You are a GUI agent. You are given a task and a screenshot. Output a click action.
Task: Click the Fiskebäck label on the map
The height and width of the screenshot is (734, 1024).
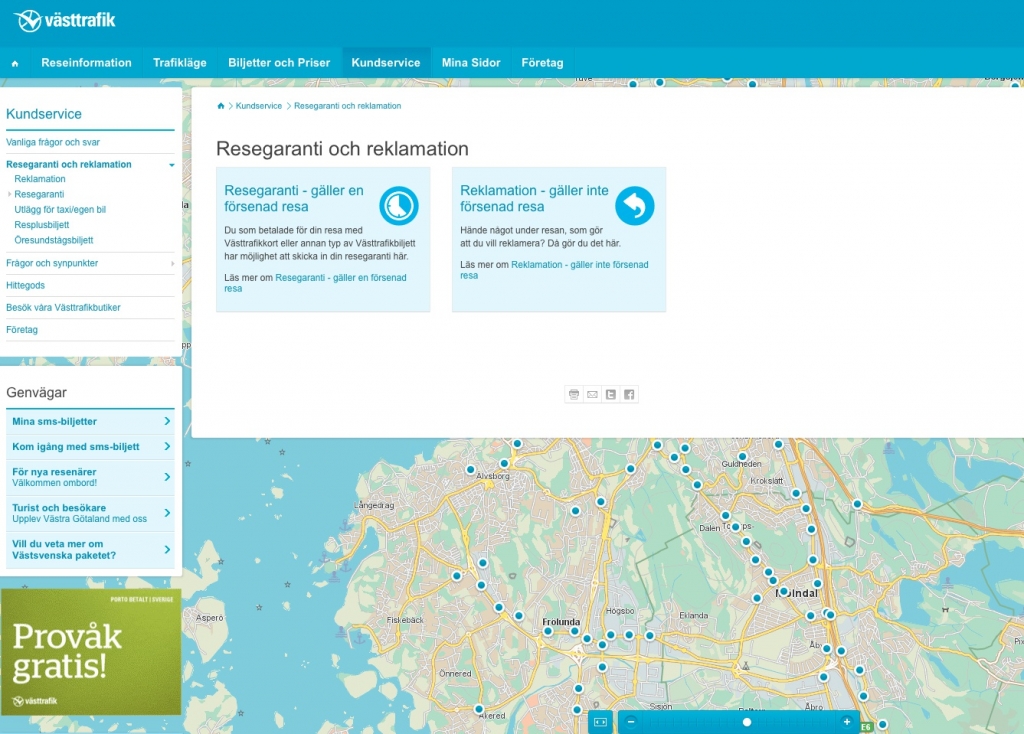click(405, 620)
